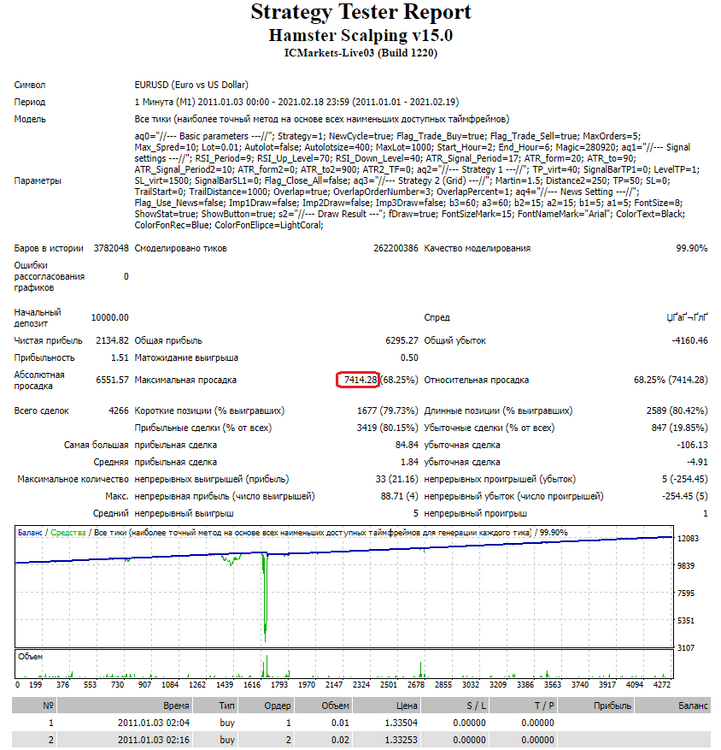The height and width of the screenshot is (750, 721).
Task: Select time cell "2011.01.03 02:16"
Action: pyautogui.click(x=154, y=740)
